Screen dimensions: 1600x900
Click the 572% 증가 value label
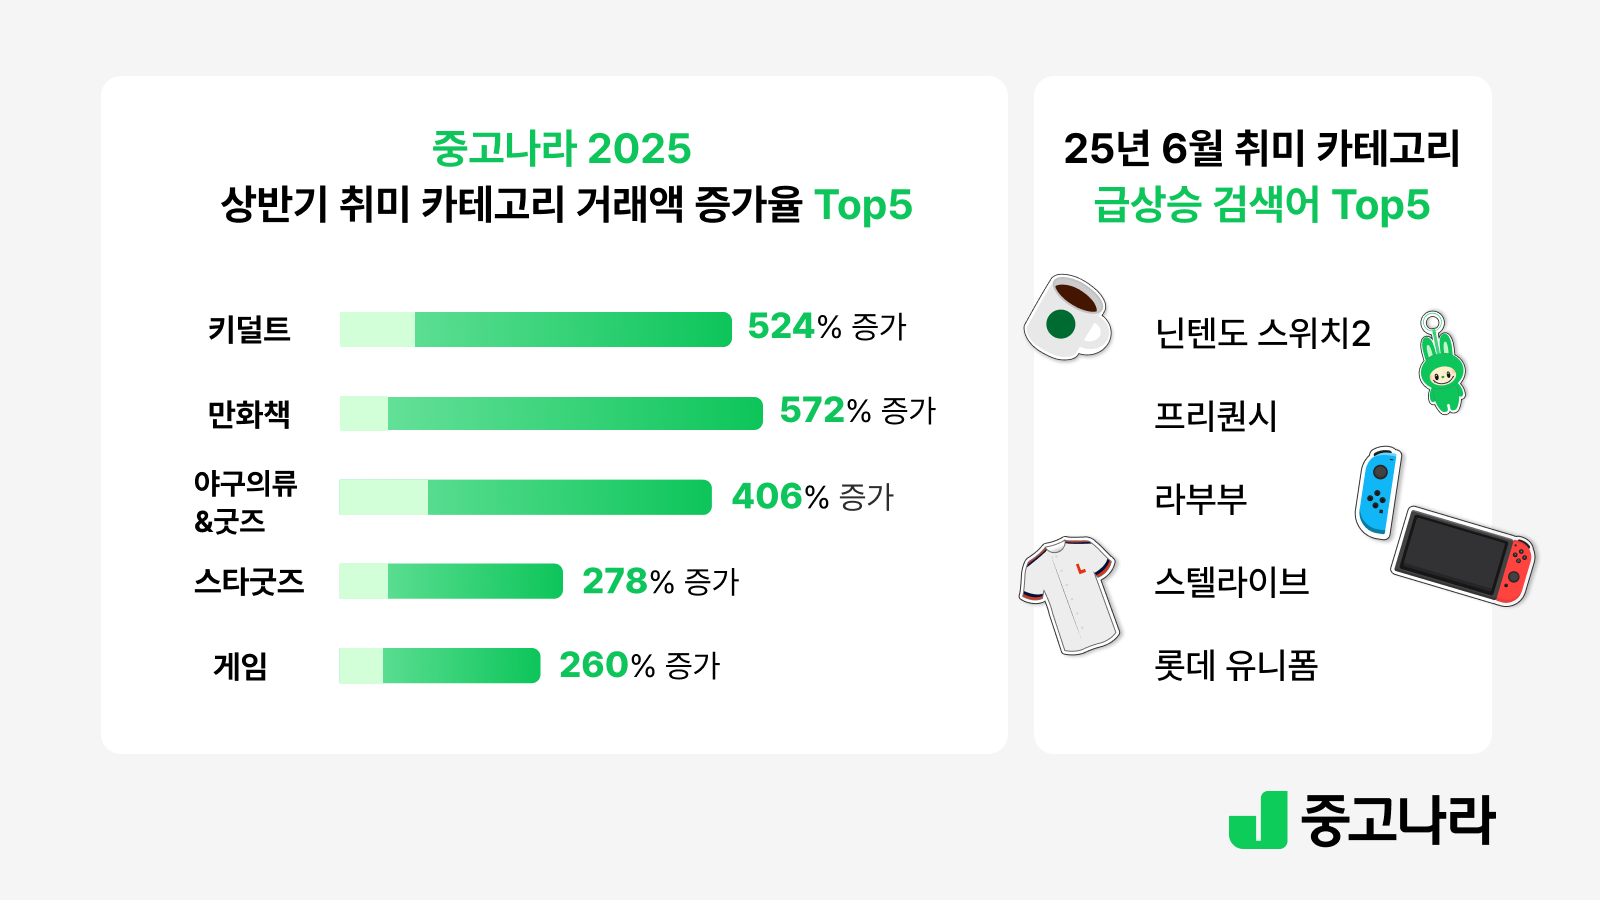[x=858, y=411]
